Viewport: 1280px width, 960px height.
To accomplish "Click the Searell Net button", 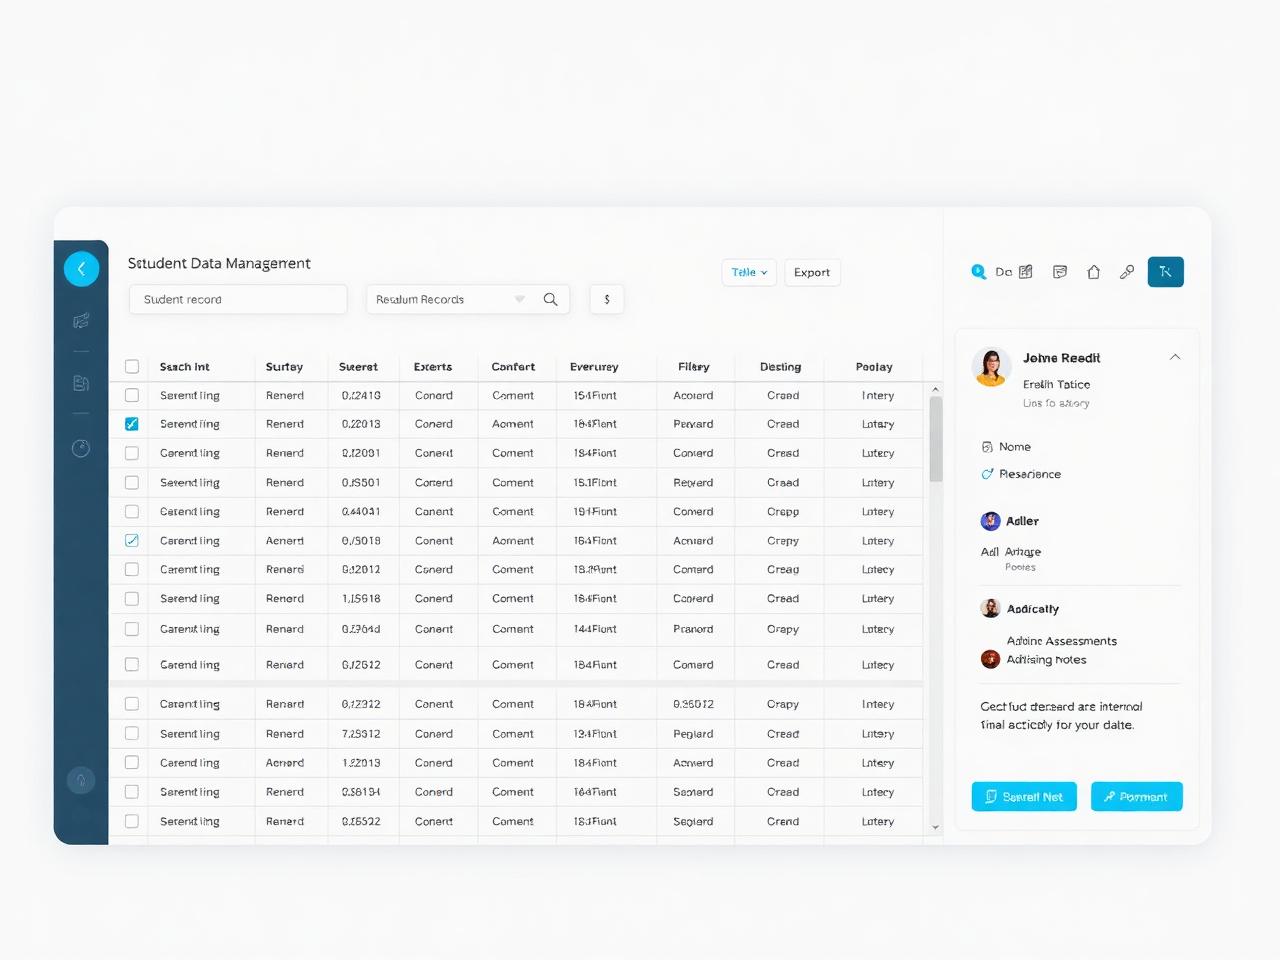I will [x=1024, y=797].
